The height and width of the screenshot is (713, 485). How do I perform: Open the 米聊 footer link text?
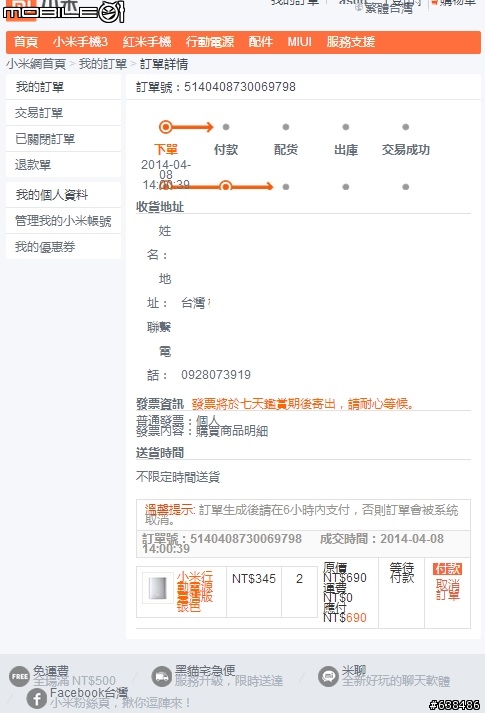tap(354, 670)
